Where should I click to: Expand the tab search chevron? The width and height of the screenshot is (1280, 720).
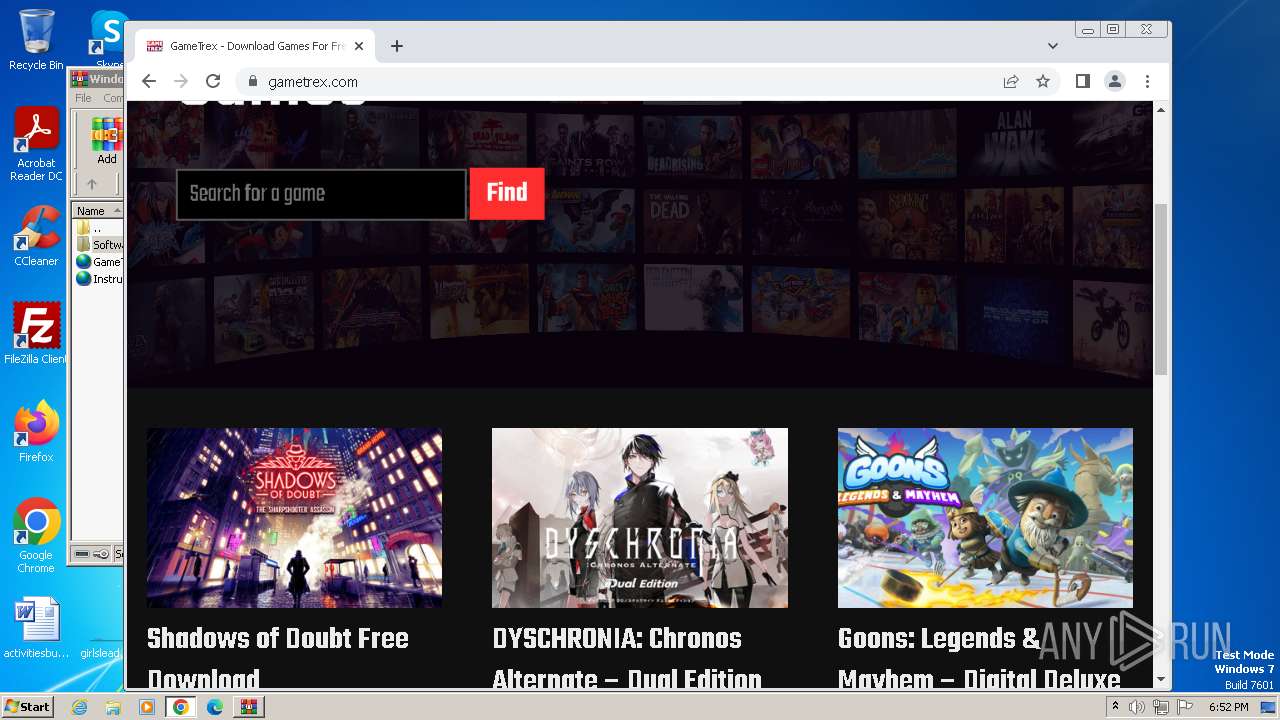(1053, 46)
